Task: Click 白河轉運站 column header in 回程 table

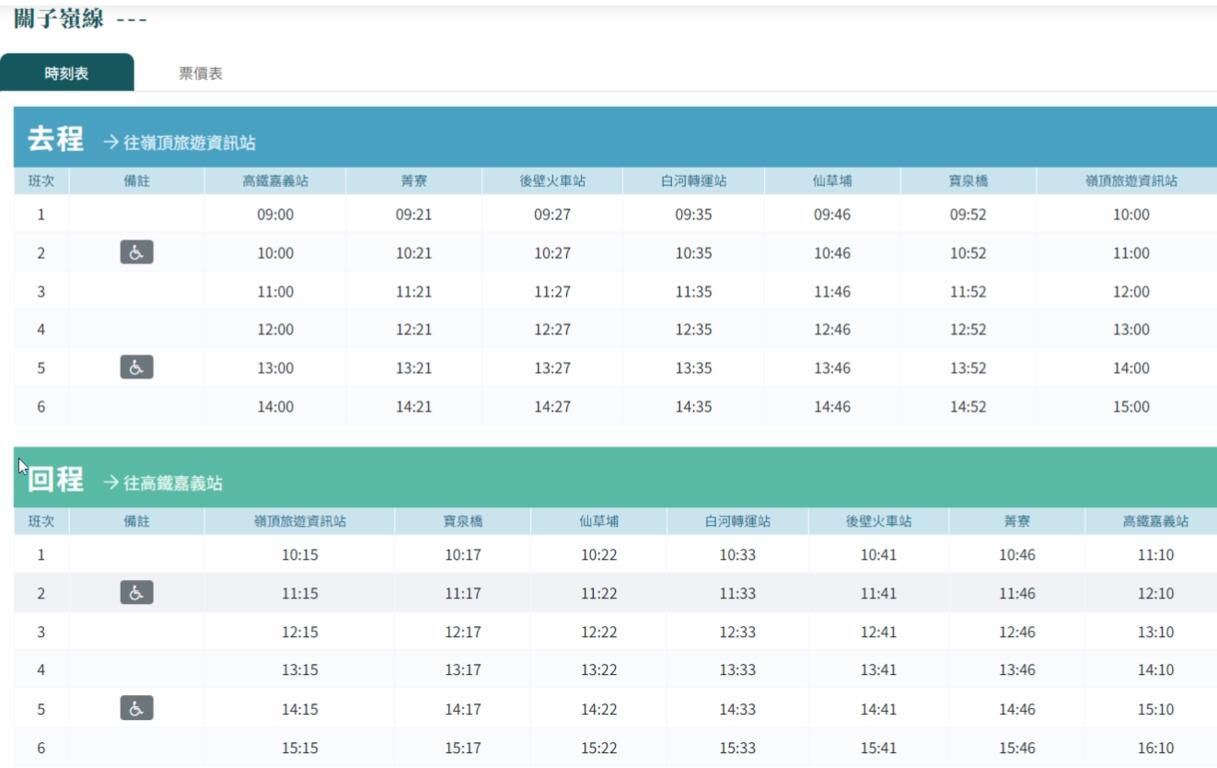Action: (x=737, y=521)
